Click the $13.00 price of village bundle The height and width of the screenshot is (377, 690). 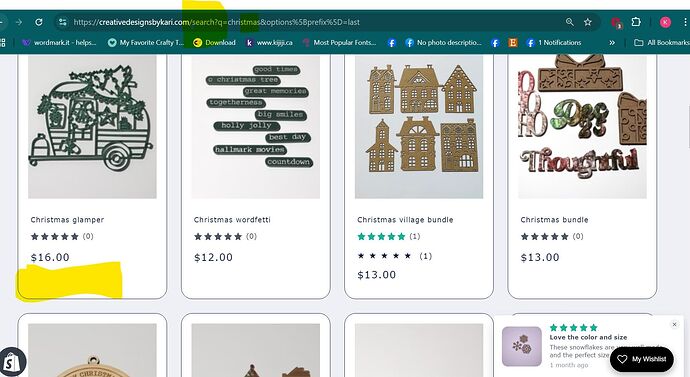point(377,275)
